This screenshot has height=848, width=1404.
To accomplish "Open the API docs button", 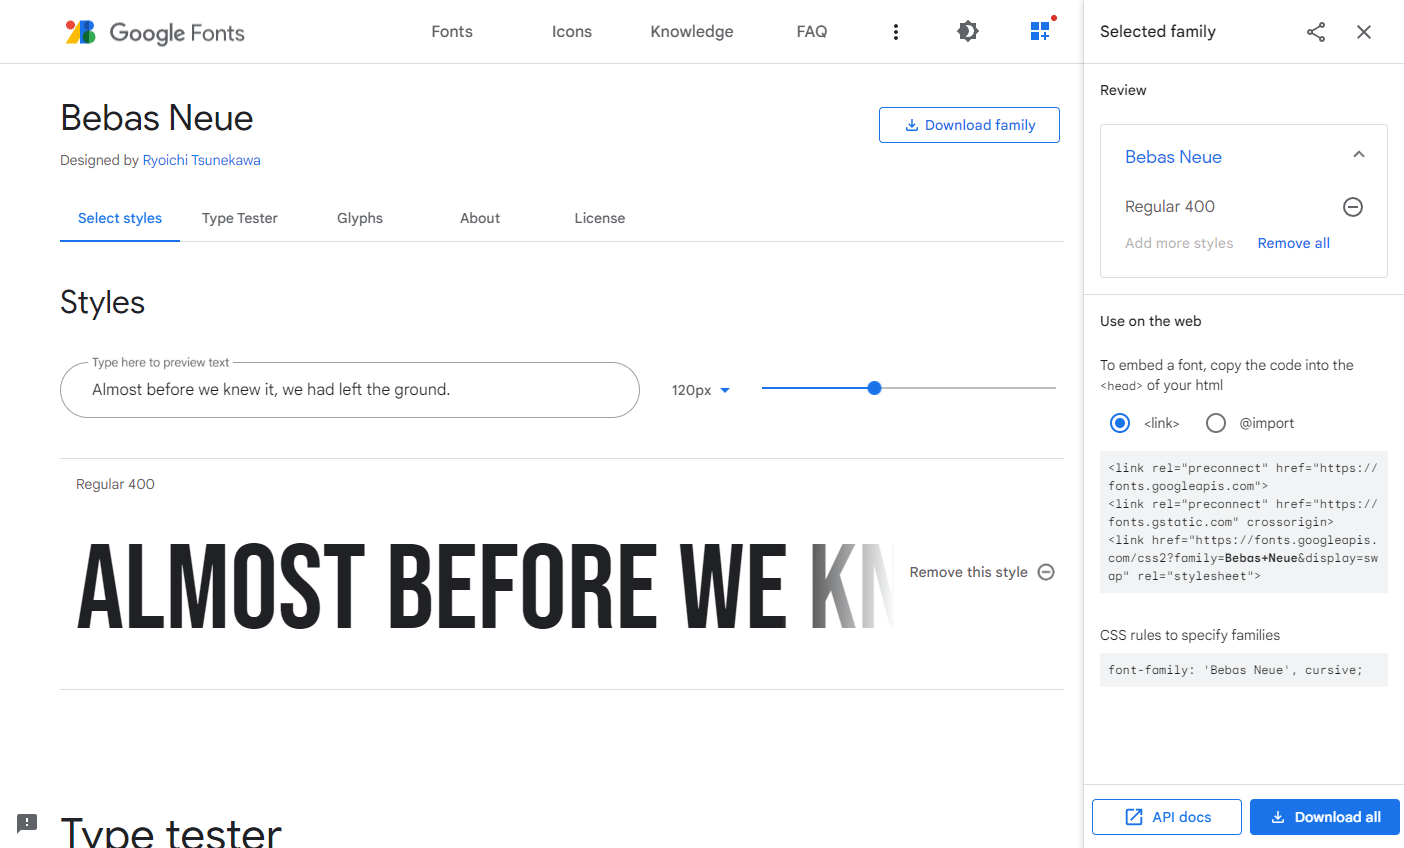I will pyautogui.click(x=1167, y=817).
